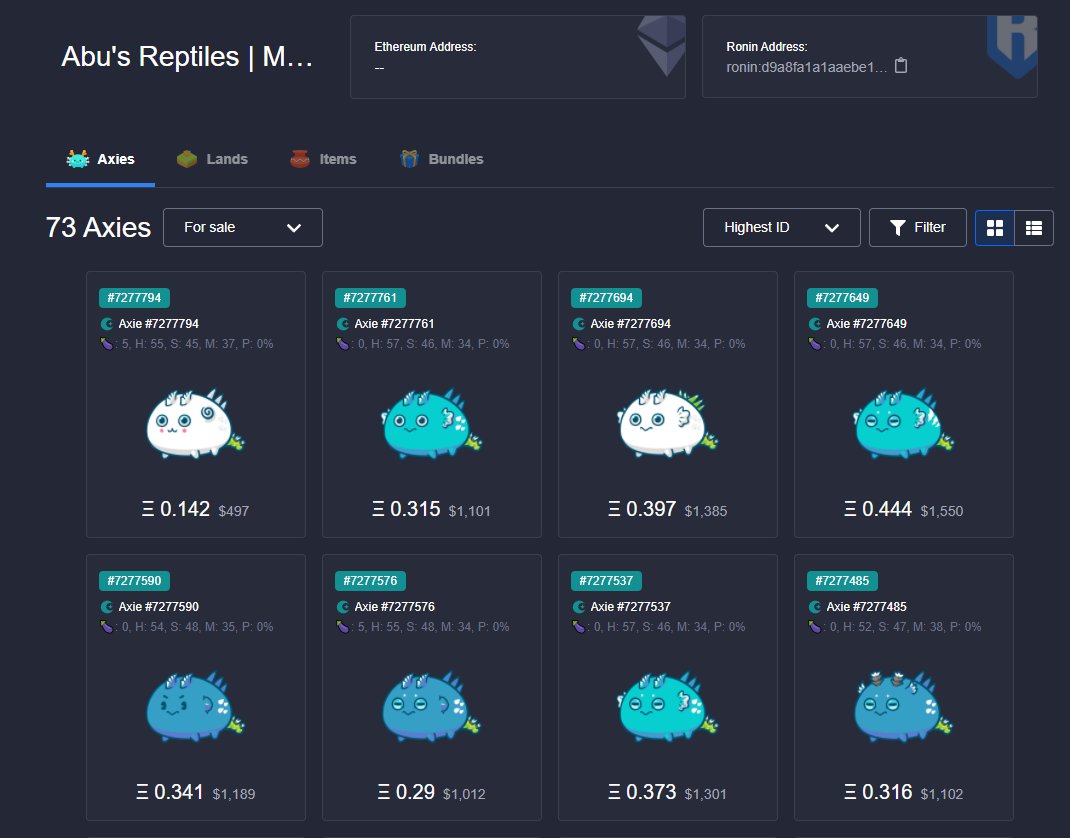The height and width of the screenshot is (838, 1070).
Task: Click the class icon beside Axie #7277590
Action: click(106, 607)
